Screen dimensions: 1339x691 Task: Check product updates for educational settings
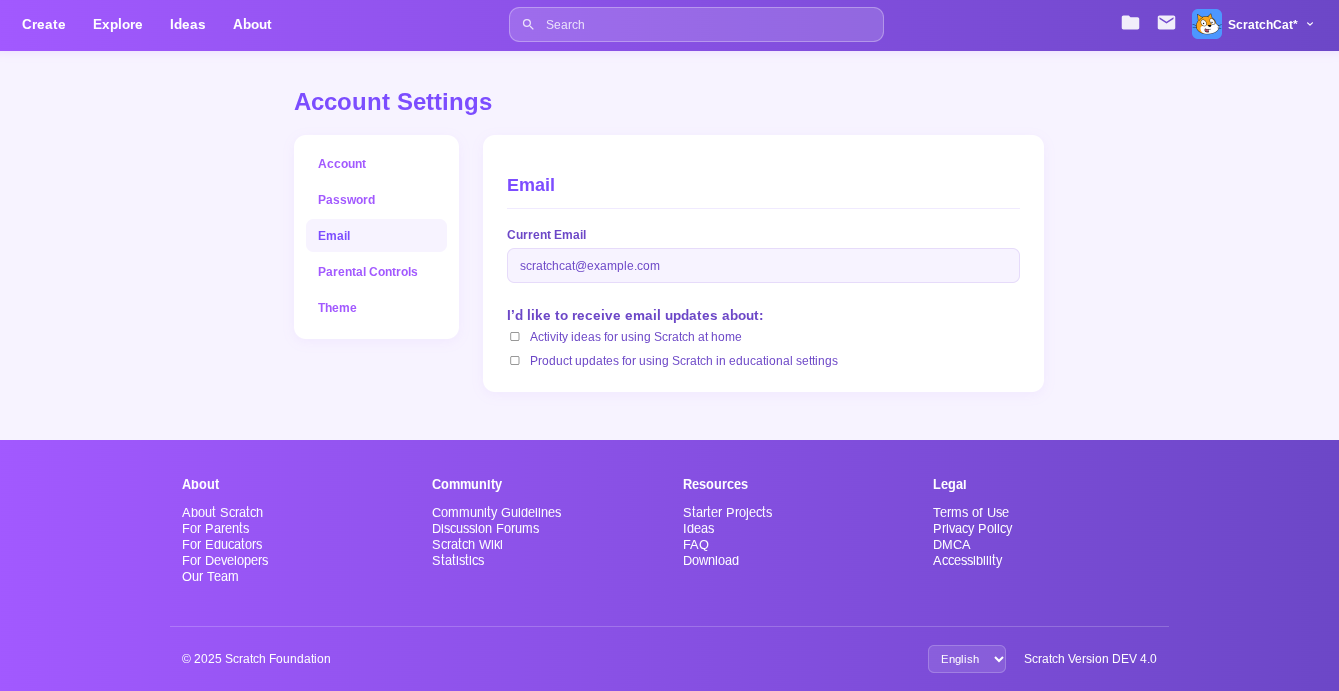(x=515, y=361)
